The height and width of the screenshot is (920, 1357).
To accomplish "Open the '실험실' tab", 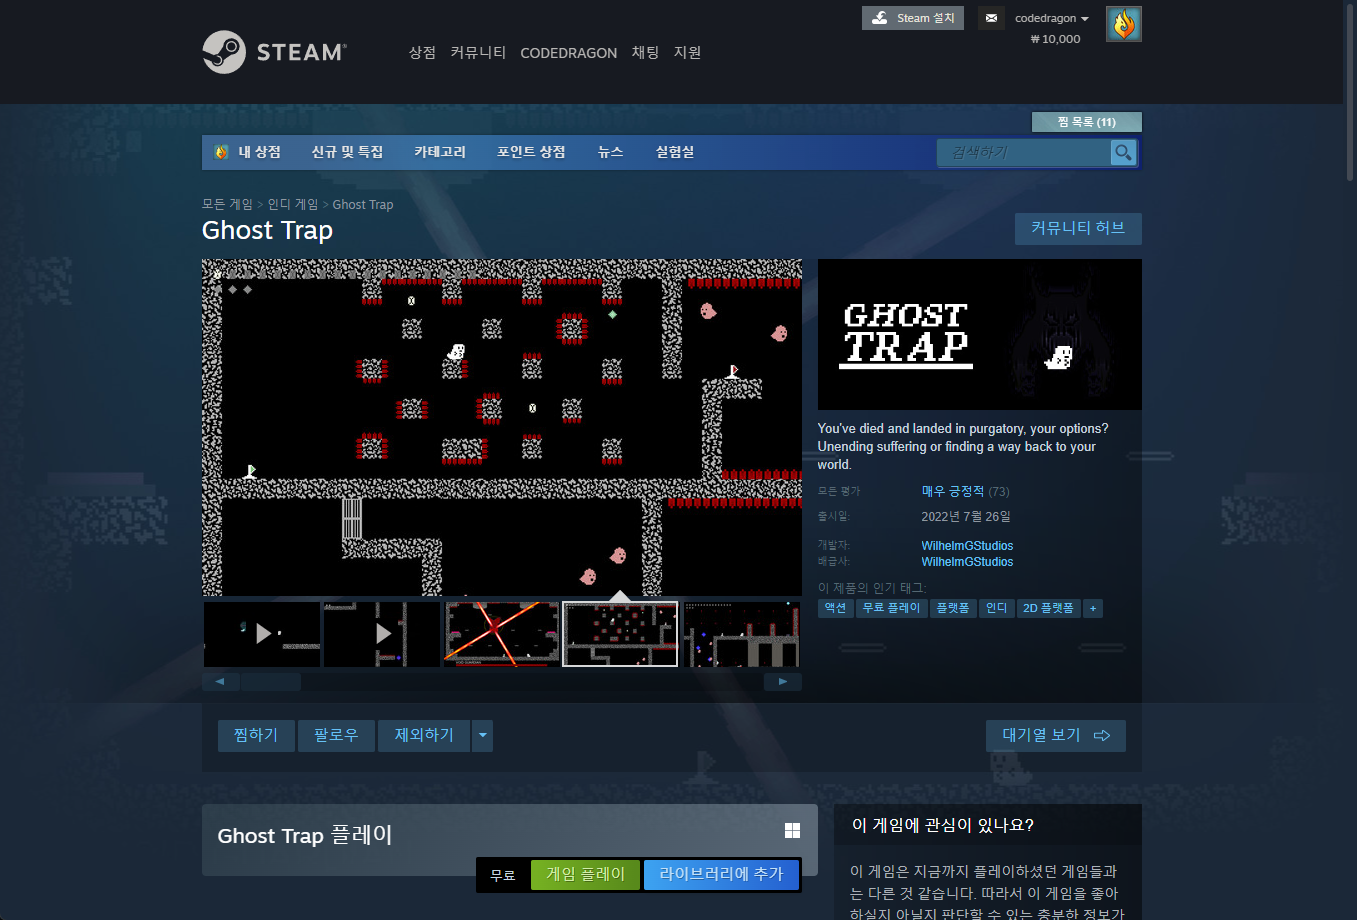I will click(674, 152).
